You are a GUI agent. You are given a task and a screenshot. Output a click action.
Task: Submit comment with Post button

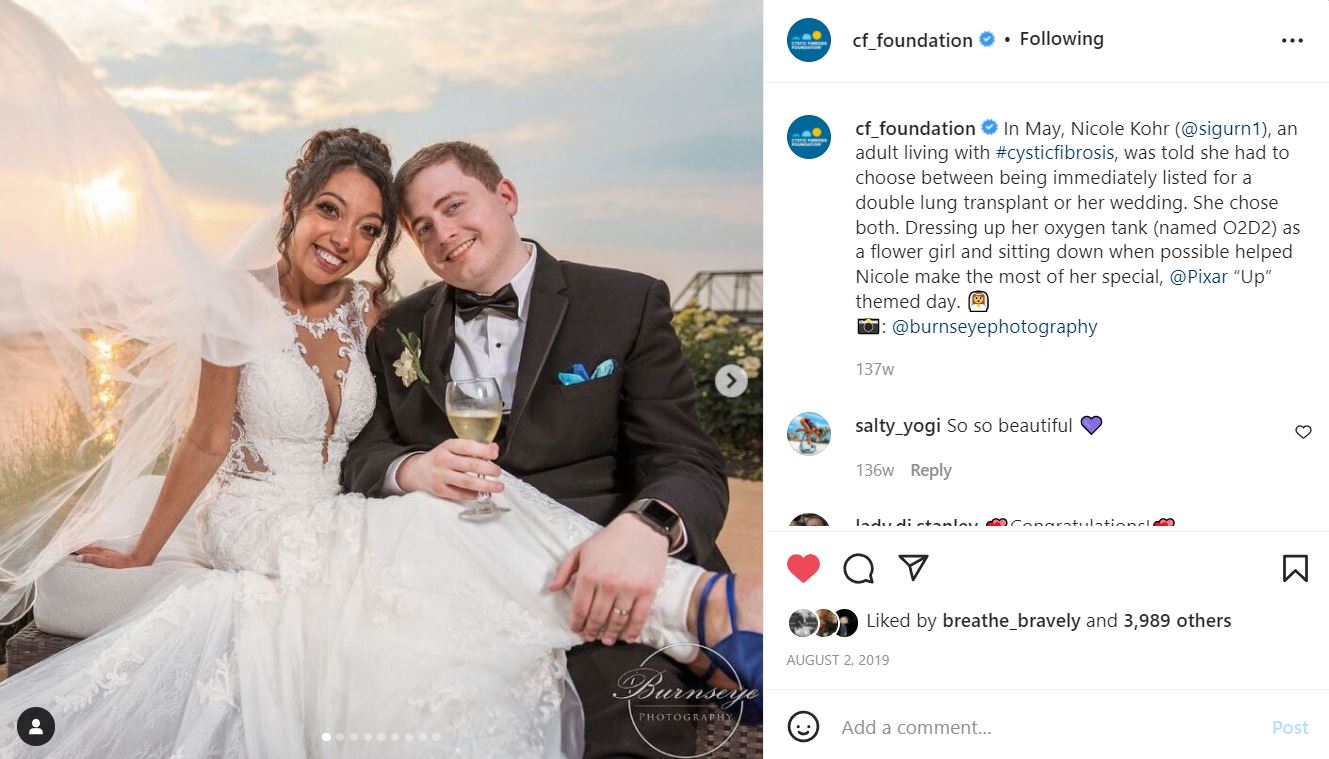click(x=1290, y=728)
